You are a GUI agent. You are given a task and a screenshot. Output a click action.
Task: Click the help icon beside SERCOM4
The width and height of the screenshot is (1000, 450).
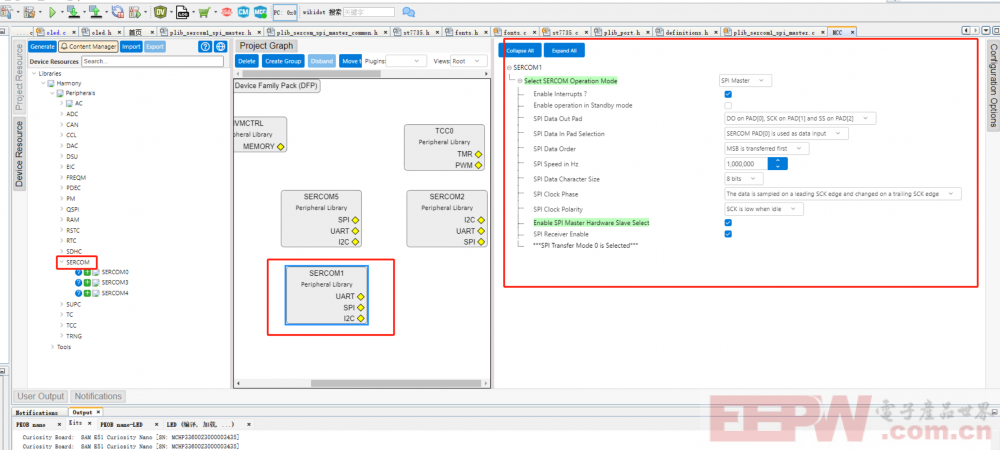point(79,293)
